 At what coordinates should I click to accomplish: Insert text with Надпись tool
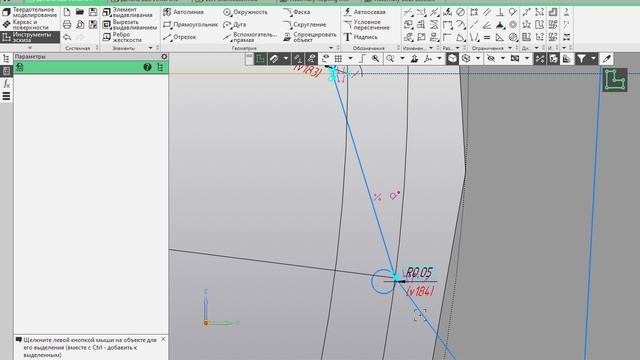(x=360, y=37)
